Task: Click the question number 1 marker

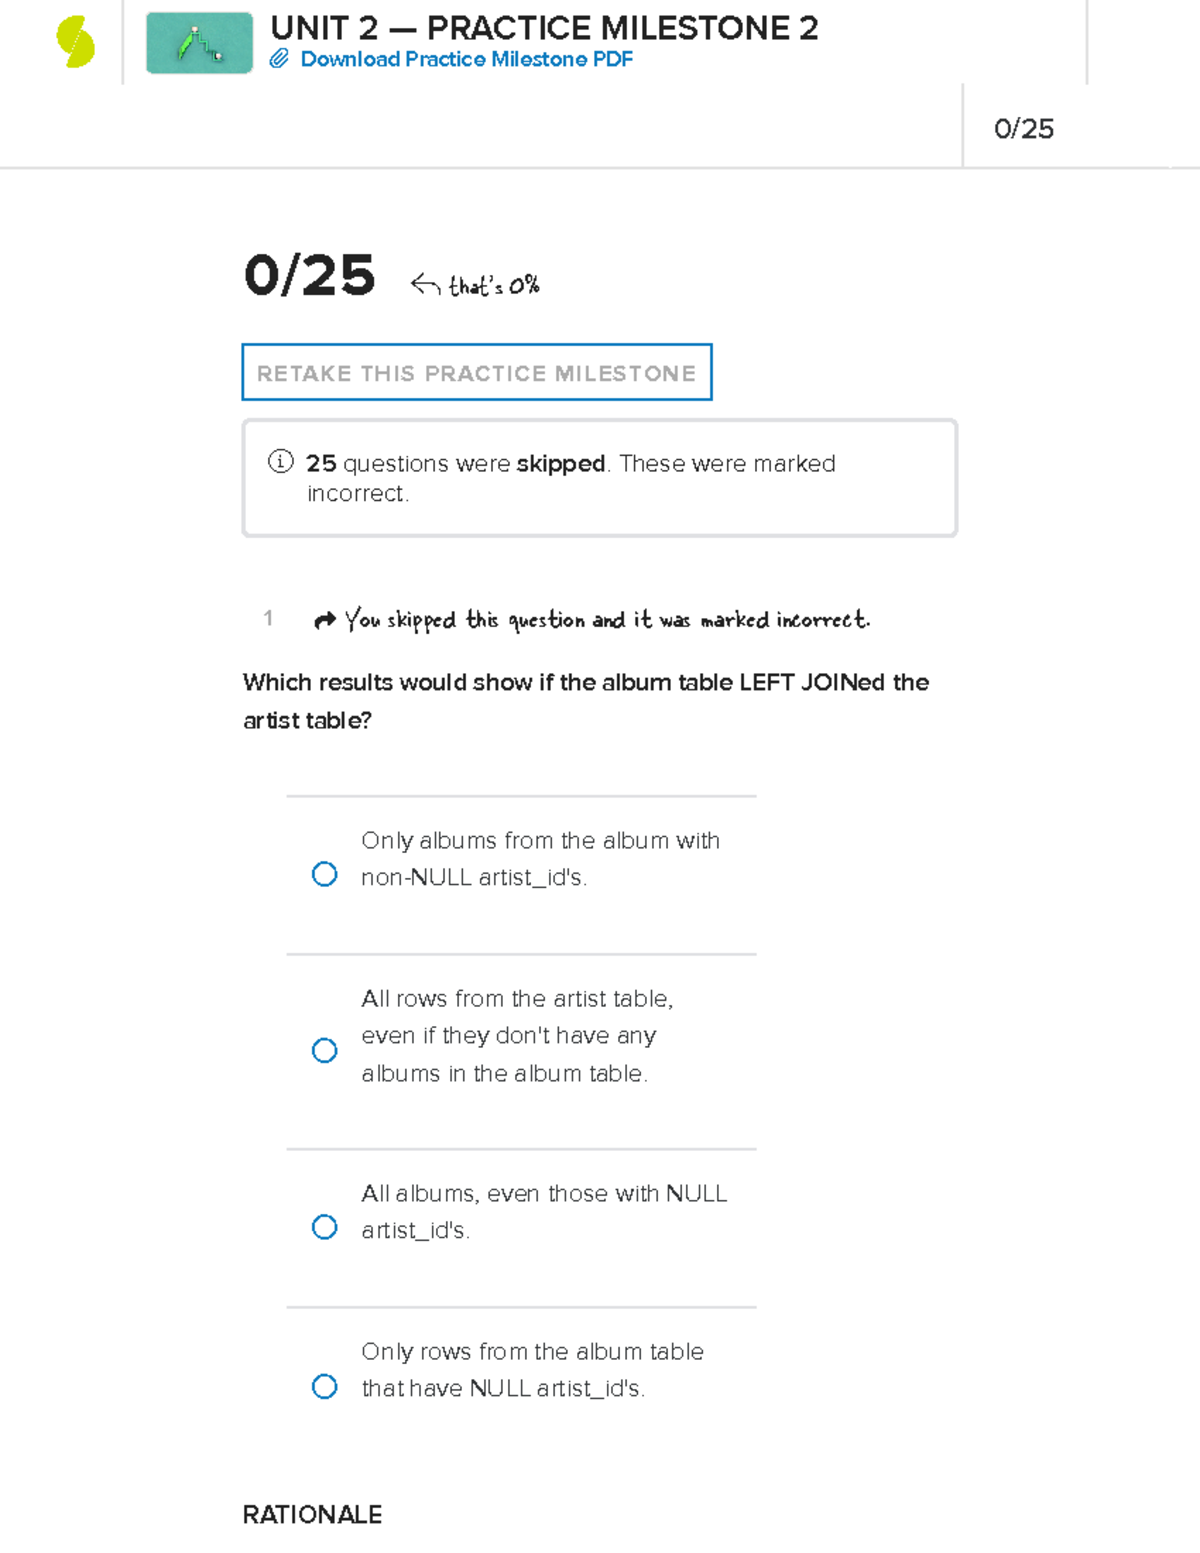Action: point(268,618)
